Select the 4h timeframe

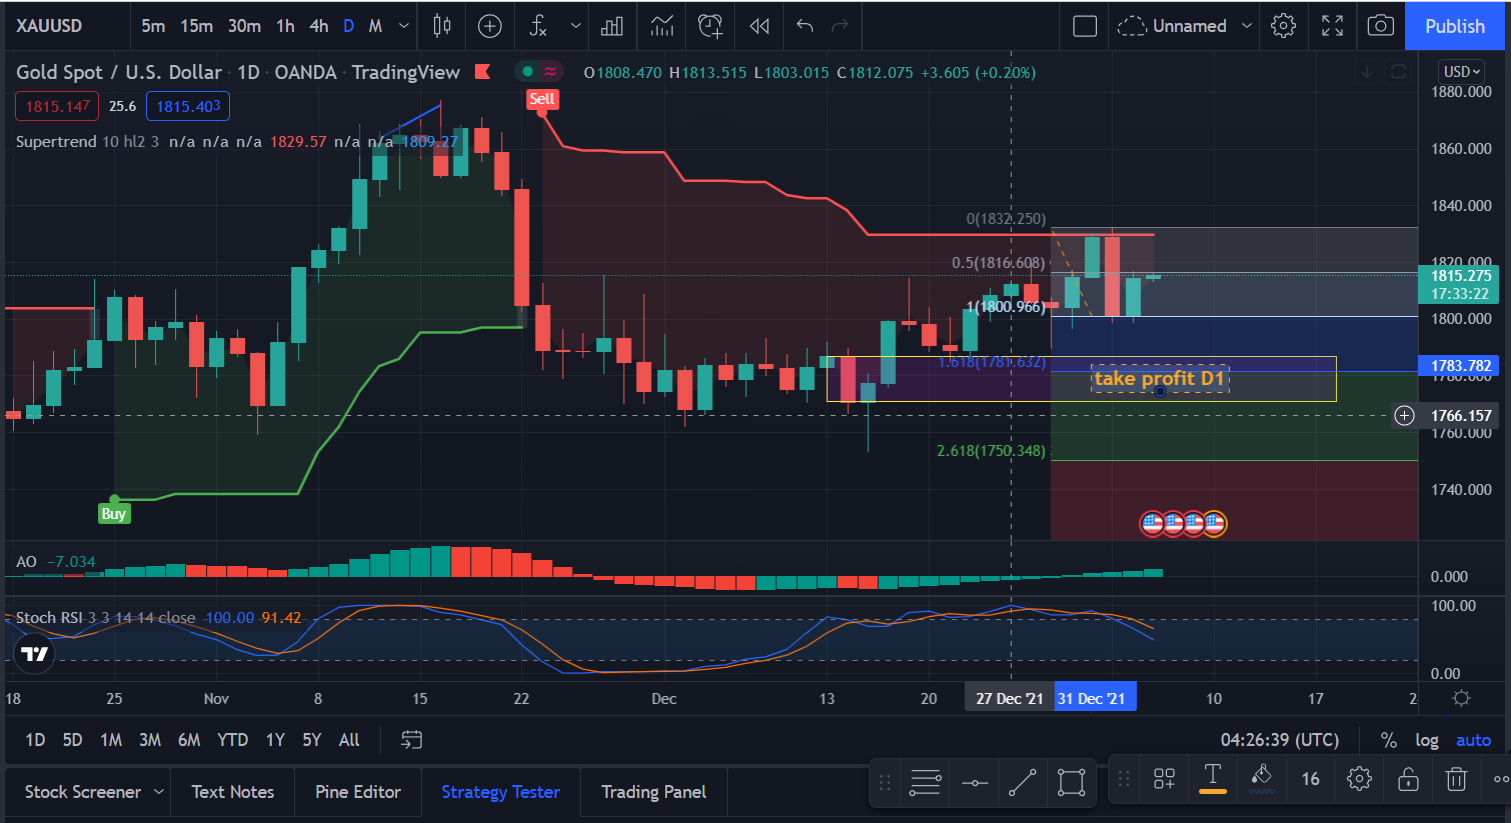pos(319,26)
